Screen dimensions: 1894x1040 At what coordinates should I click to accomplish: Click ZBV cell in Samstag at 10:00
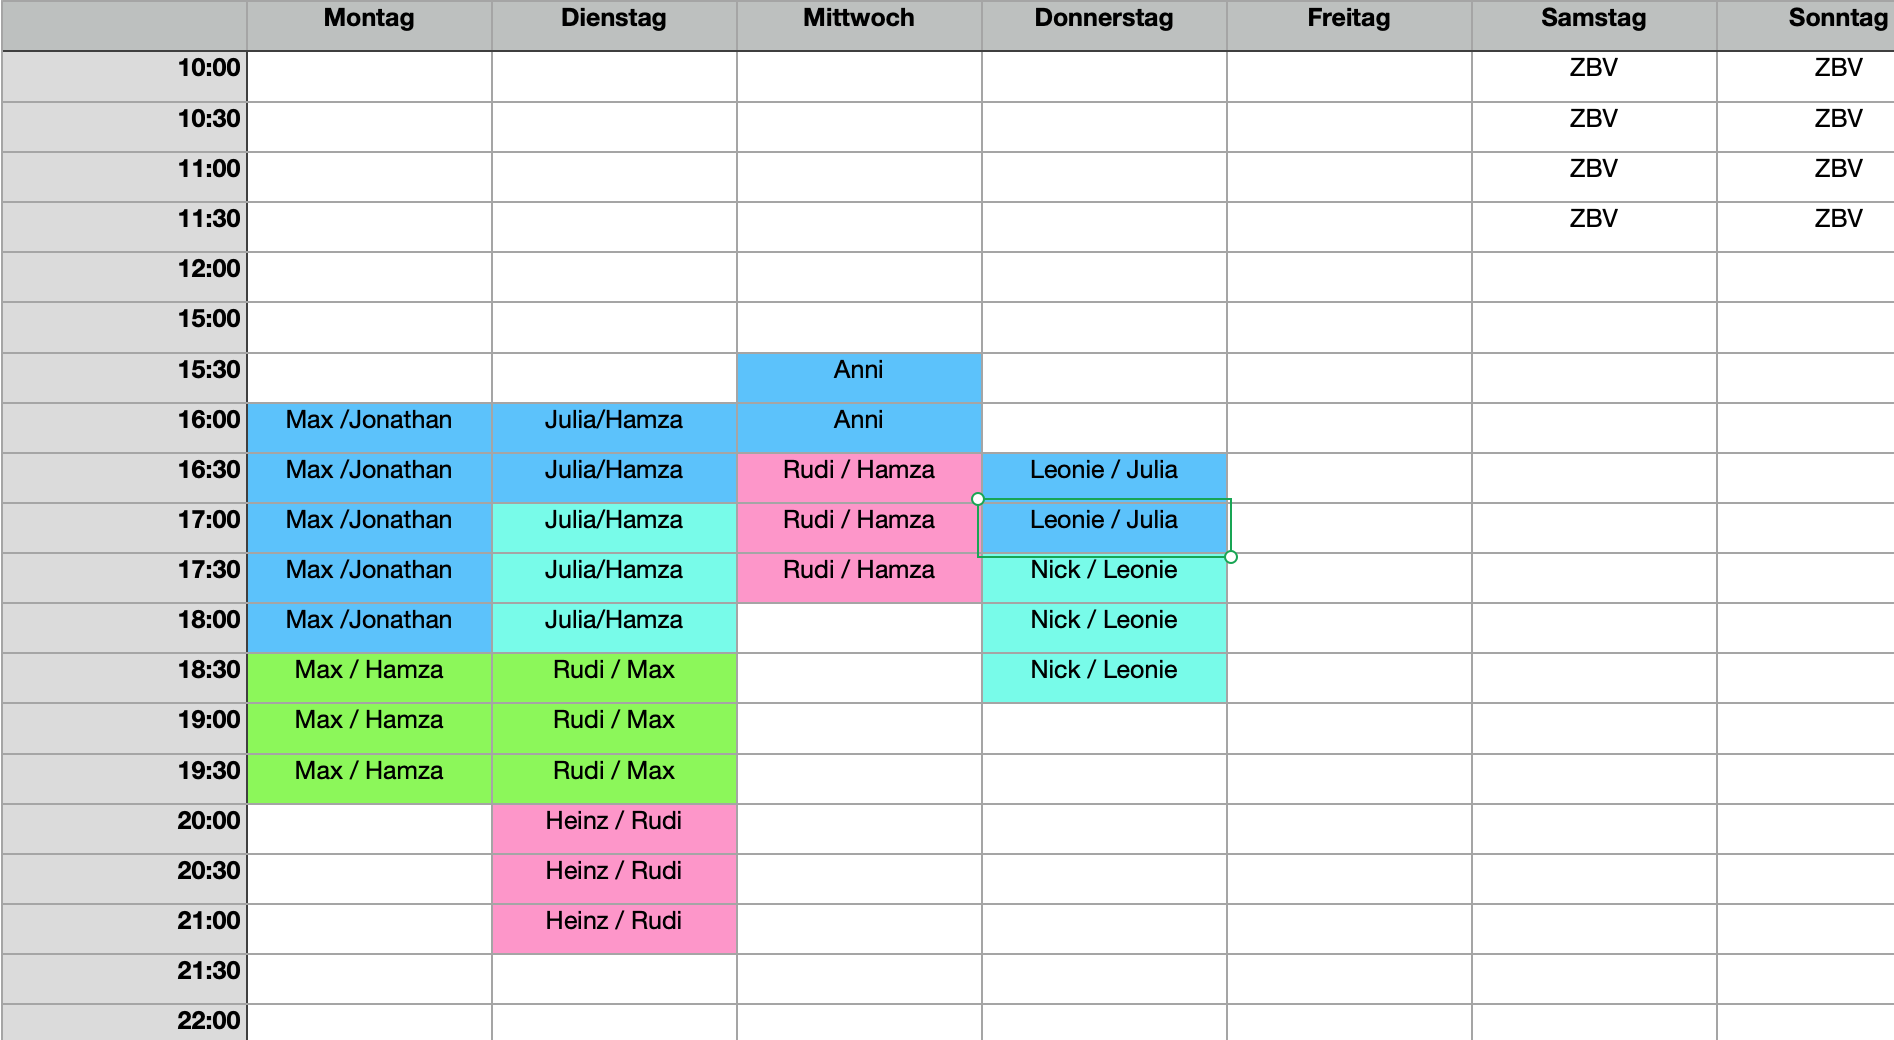(1594, 76)
